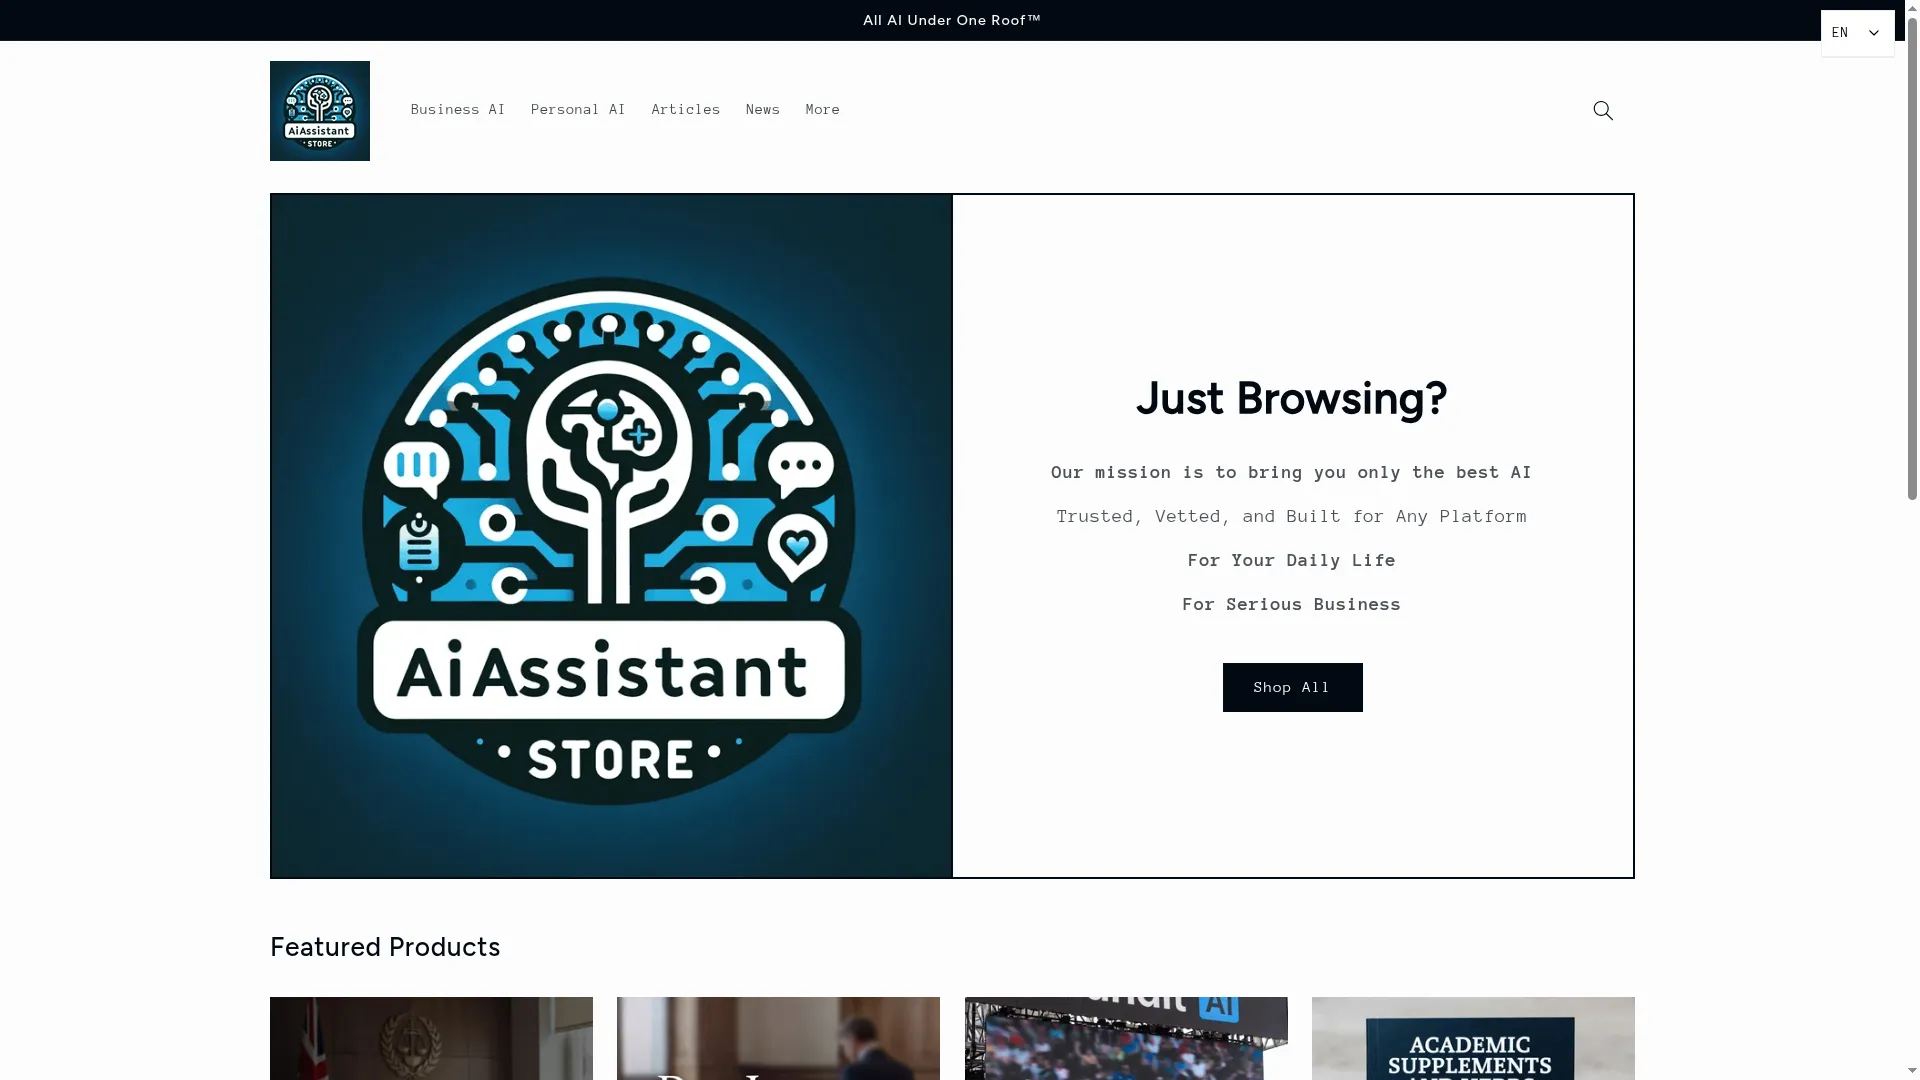Go to the Articles page

[686, 110]
